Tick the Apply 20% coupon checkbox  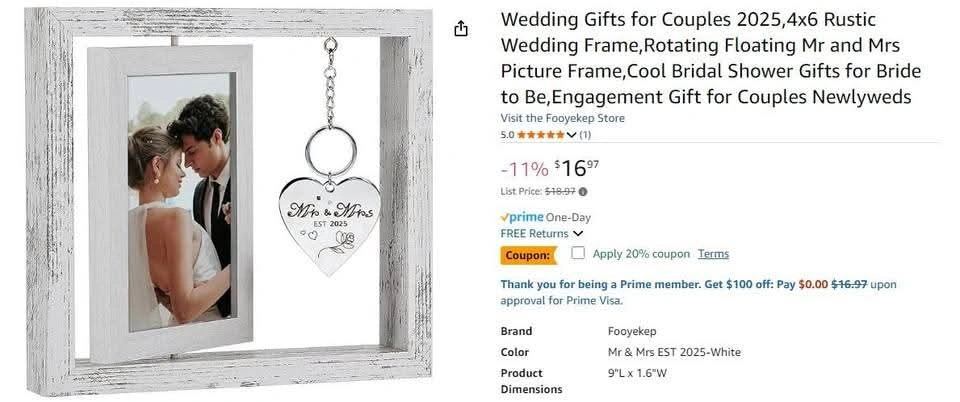[578, 253]
